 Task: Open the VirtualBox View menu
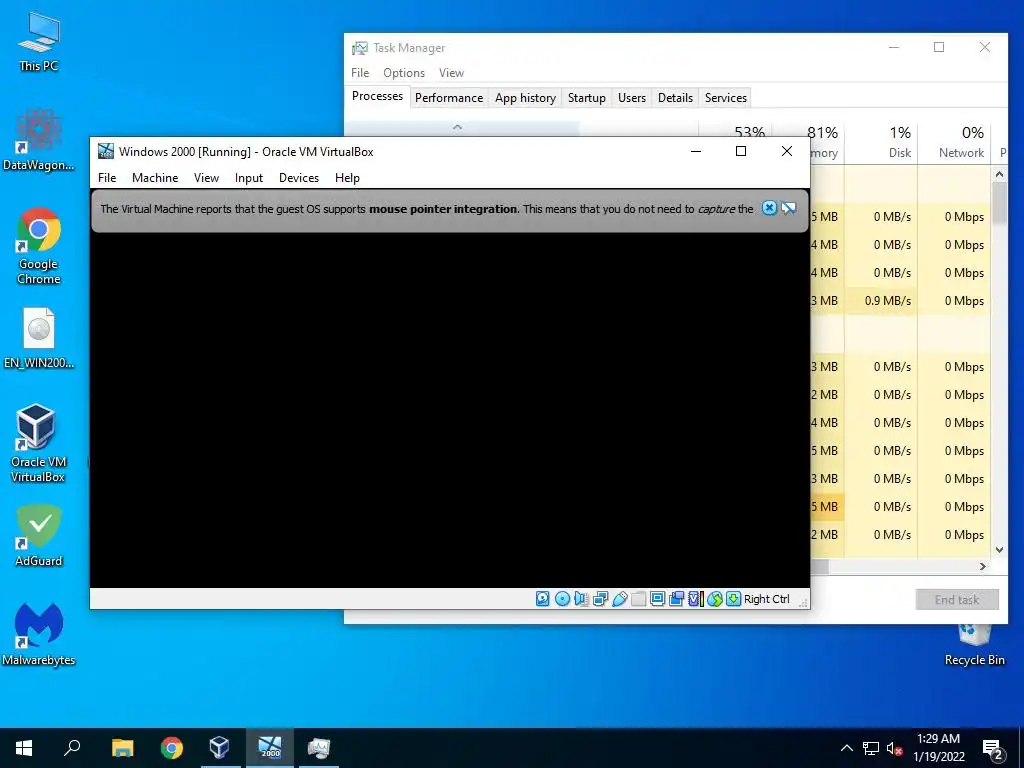click(x=206, y=178)
